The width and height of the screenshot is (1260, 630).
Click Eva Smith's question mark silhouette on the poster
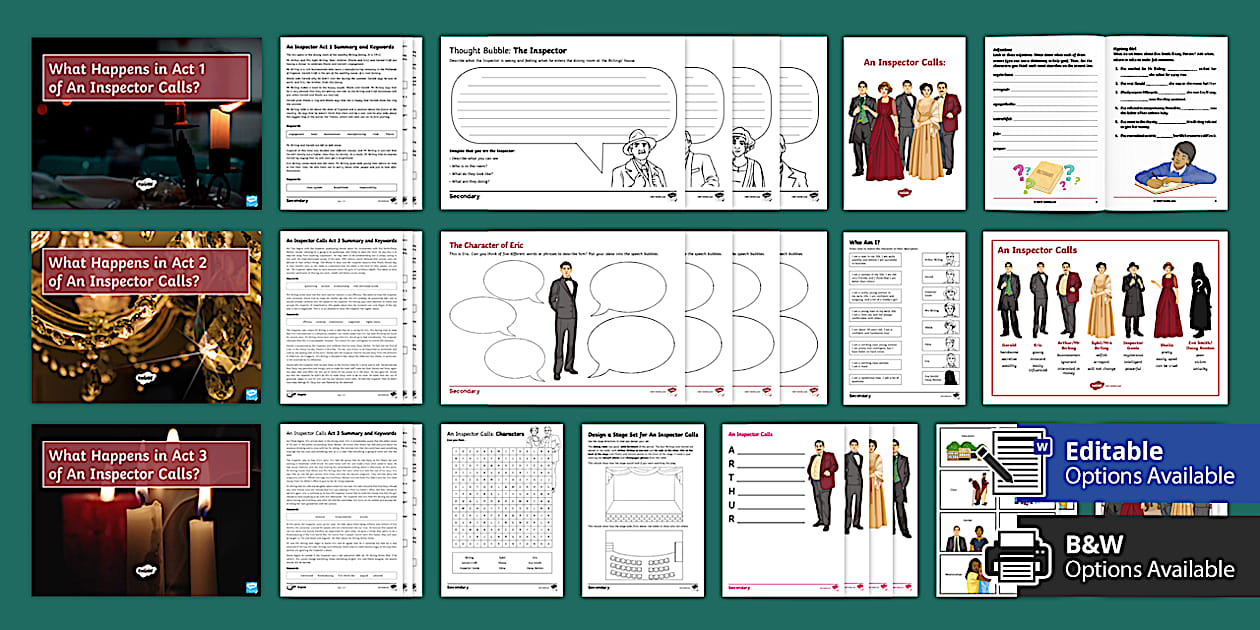pos(1199,283)
